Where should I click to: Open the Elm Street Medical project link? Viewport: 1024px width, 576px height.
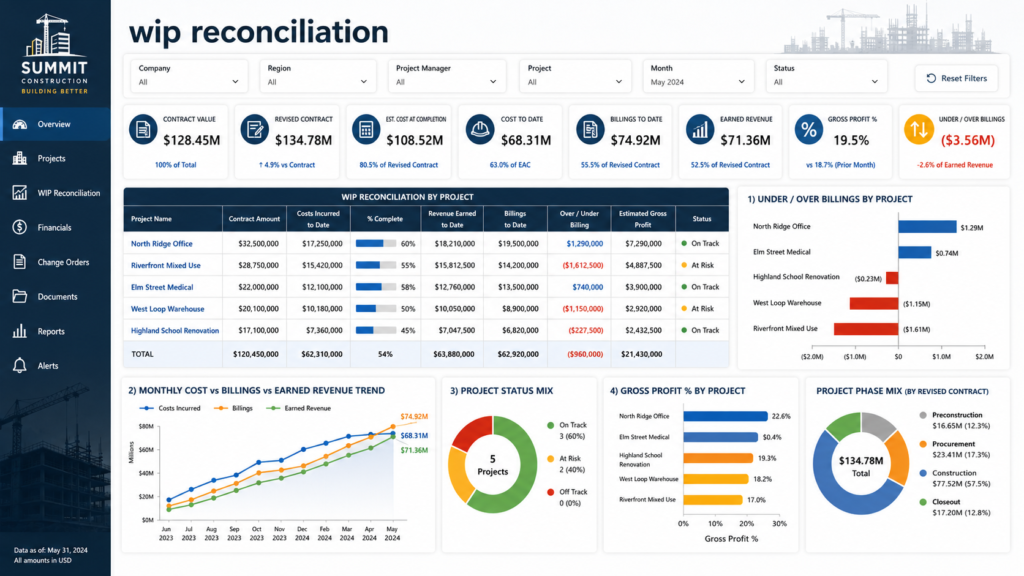tap(161, 287)
